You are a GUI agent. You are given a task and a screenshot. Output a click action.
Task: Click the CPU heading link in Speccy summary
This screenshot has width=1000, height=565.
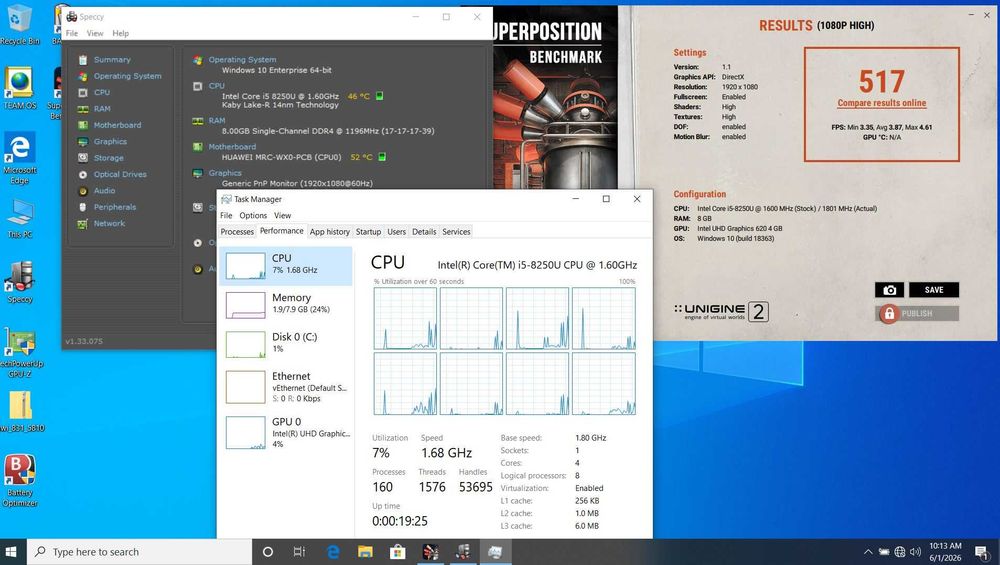pyautogui.click(x=217, y=85)
